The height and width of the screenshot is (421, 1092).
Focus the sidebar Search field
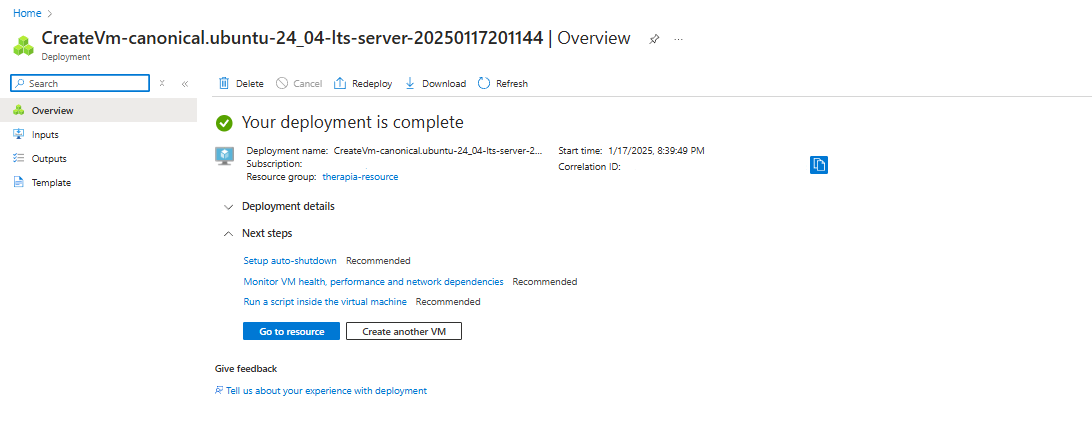[80, 84]
